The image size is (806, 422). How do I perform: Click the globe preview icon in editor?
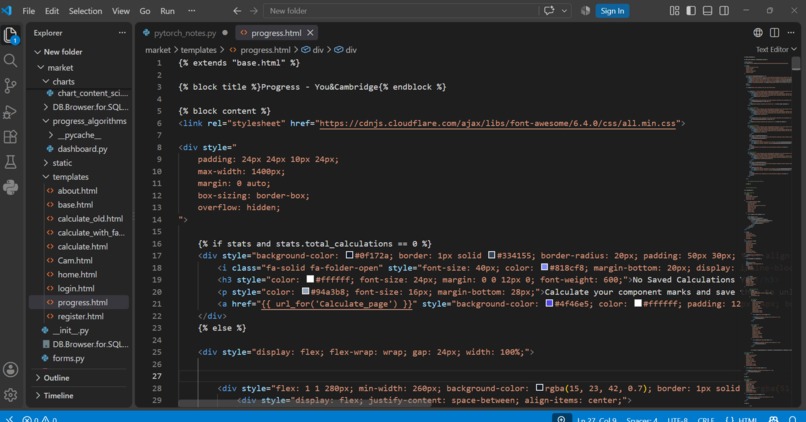(758, 33)
